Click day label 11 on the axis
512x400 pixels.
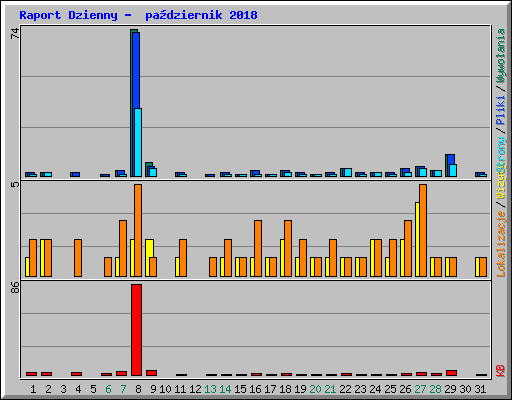(180, 389)
